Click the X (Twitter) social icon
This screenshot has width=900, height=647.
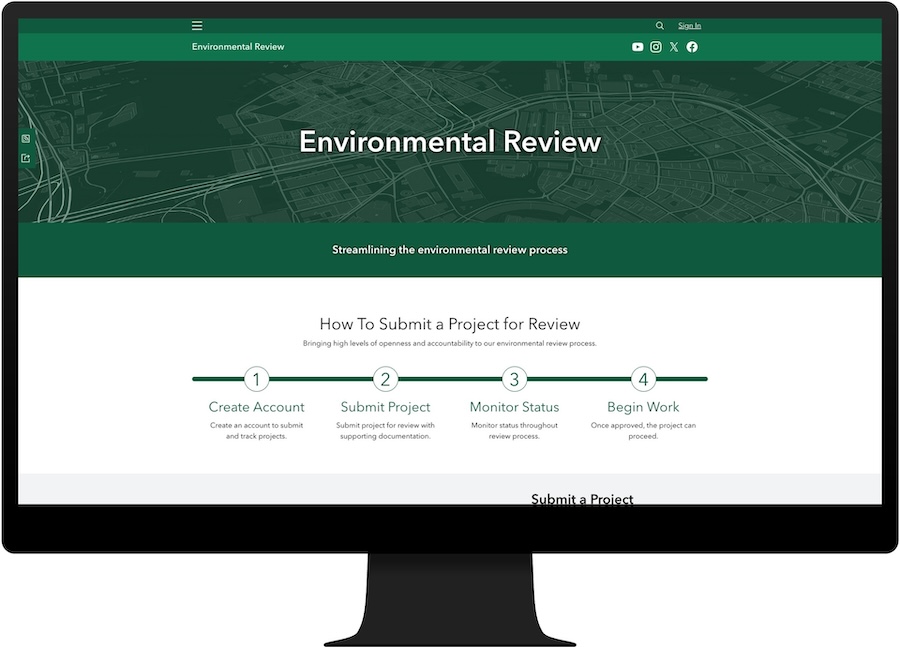click(x=674, y=46)
